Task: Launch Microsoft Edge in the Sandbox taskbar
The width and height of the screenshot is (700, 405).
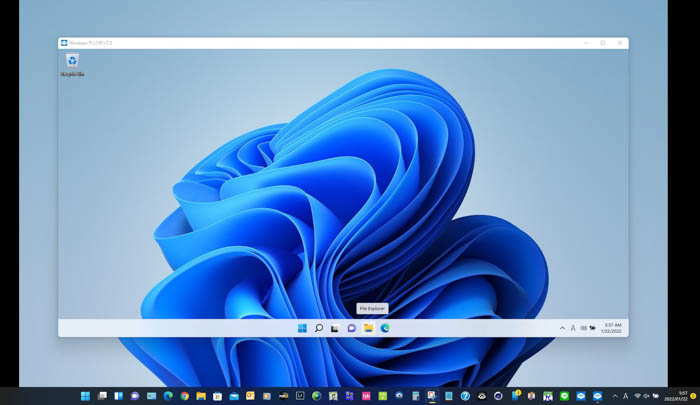Action: pos(385,328)
